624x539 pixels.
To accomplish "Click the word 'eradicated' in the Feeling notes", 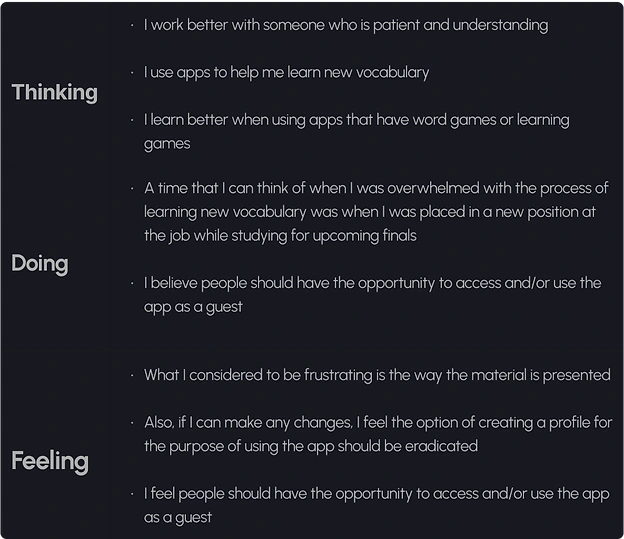I will coord(439,446).
